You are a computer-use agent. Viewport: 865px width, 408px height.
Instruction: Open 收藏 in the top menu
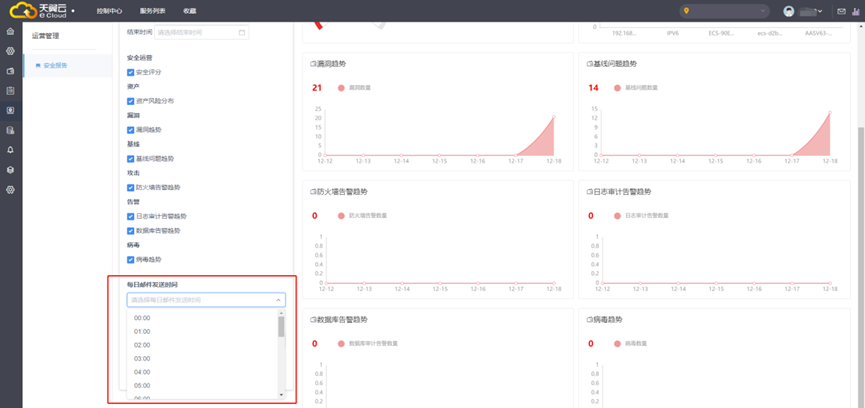[x=189, y=11]
